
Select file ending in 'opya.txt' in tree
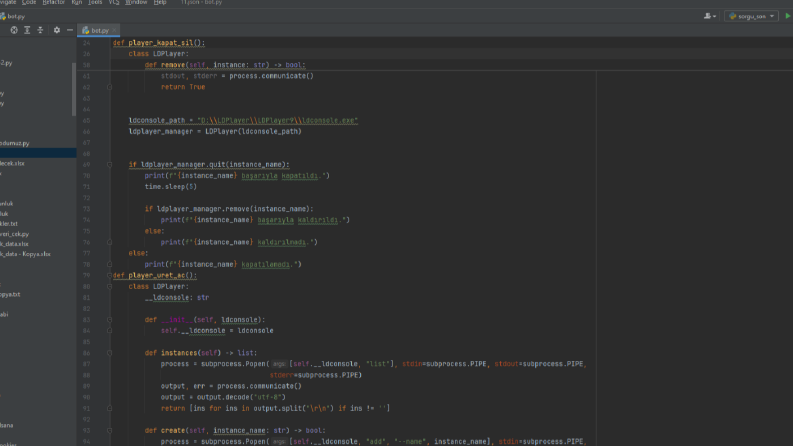pos(10,294)
